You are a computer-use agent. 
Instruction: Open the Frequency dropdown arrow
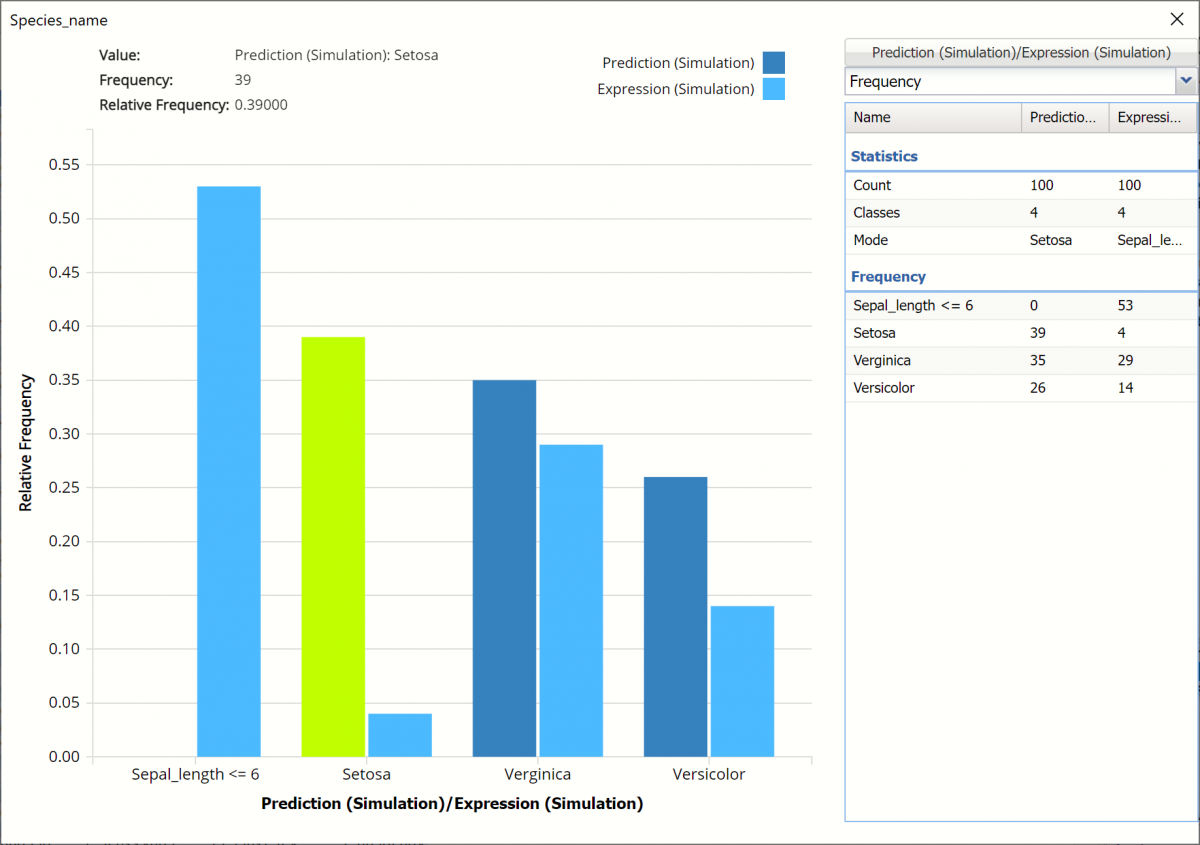tap(1186, 81)
